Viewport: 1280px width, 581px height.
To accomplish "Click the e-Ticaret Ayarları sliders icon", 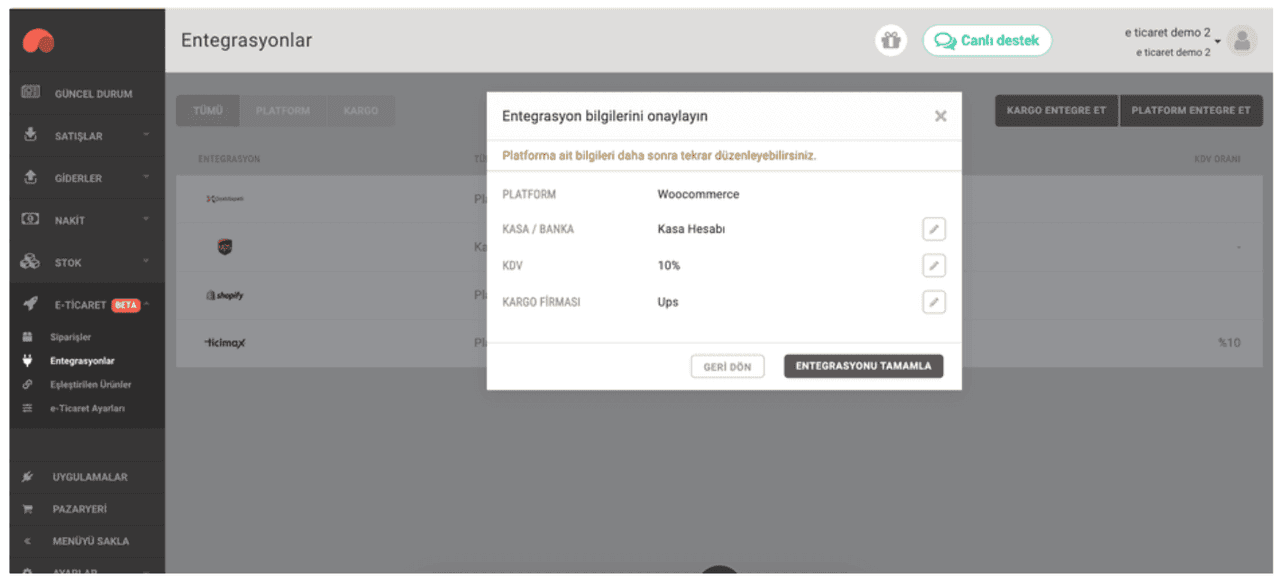I will click(28, 409).
